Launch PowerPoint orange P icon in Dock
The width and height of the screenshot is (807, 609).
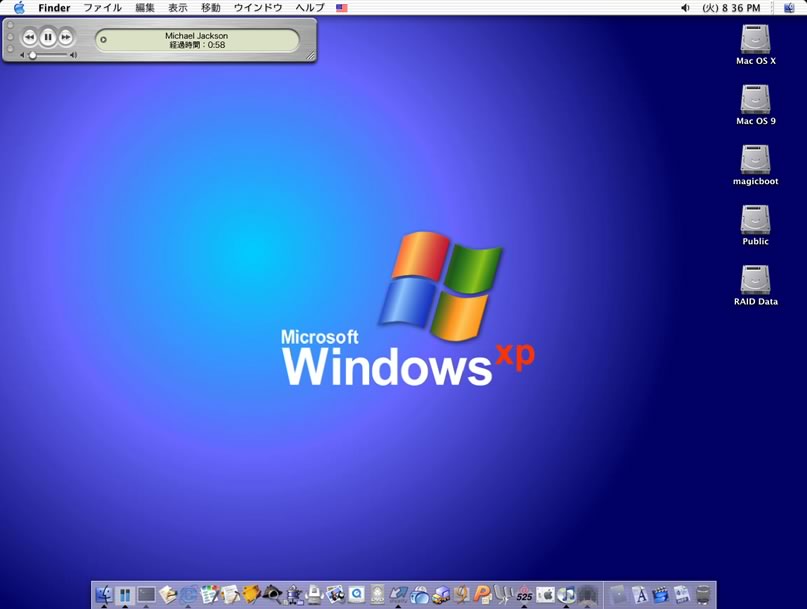pyautogui.click(x=482, y=595)
